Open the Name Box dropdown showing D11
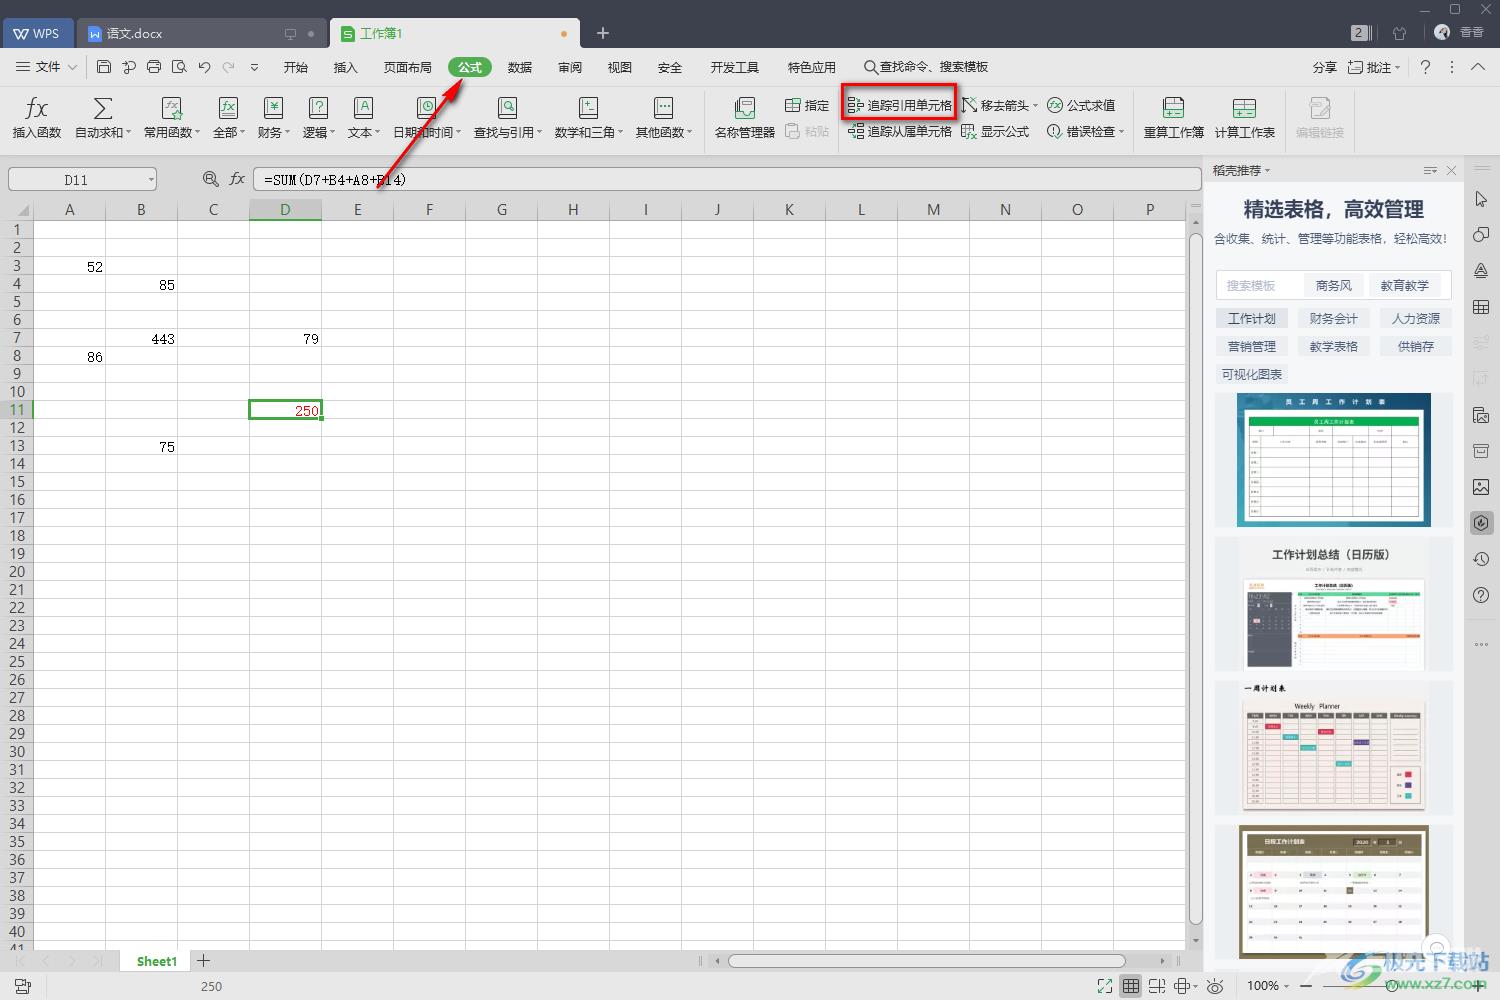Viewport: 1500px width, 1000px height. (151, 180)
